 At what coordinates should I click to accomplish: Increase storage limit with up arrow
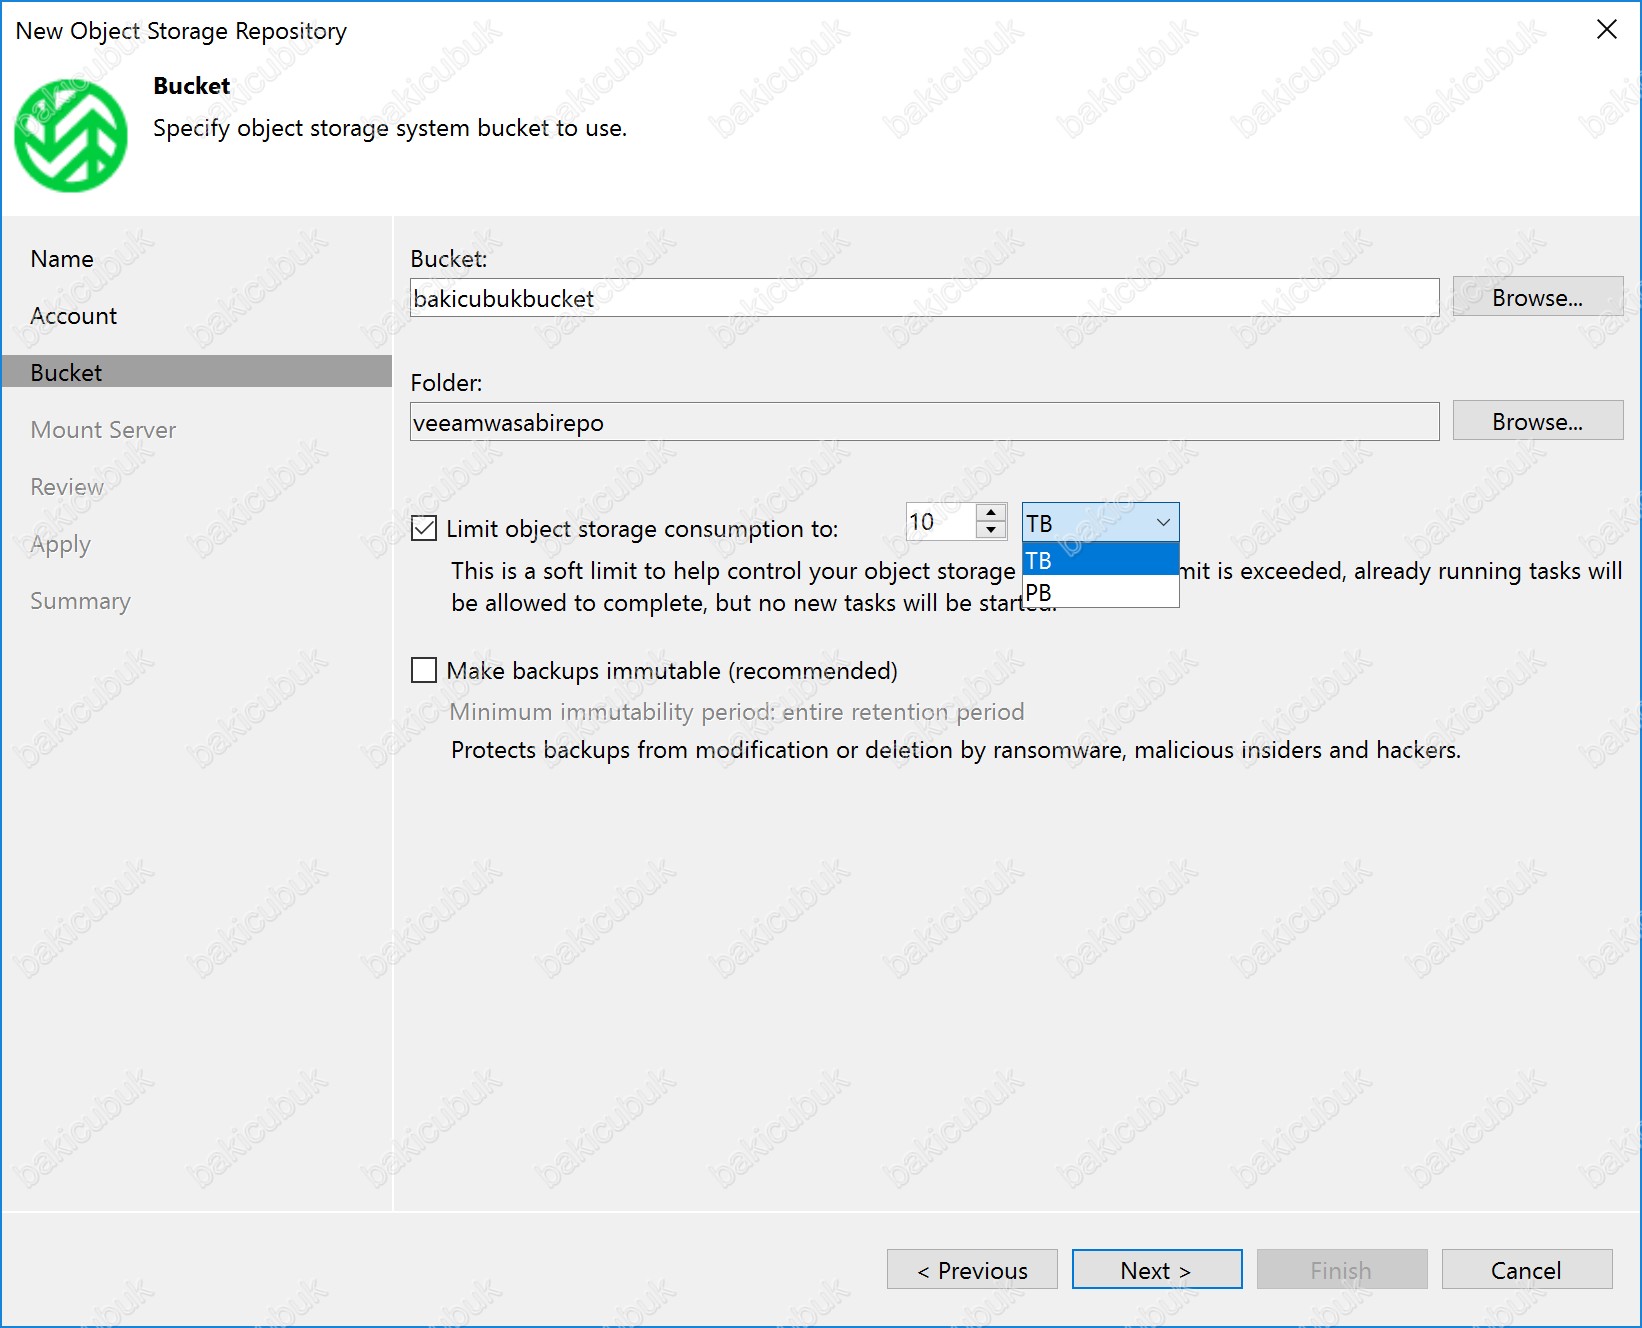click(991, 513)
